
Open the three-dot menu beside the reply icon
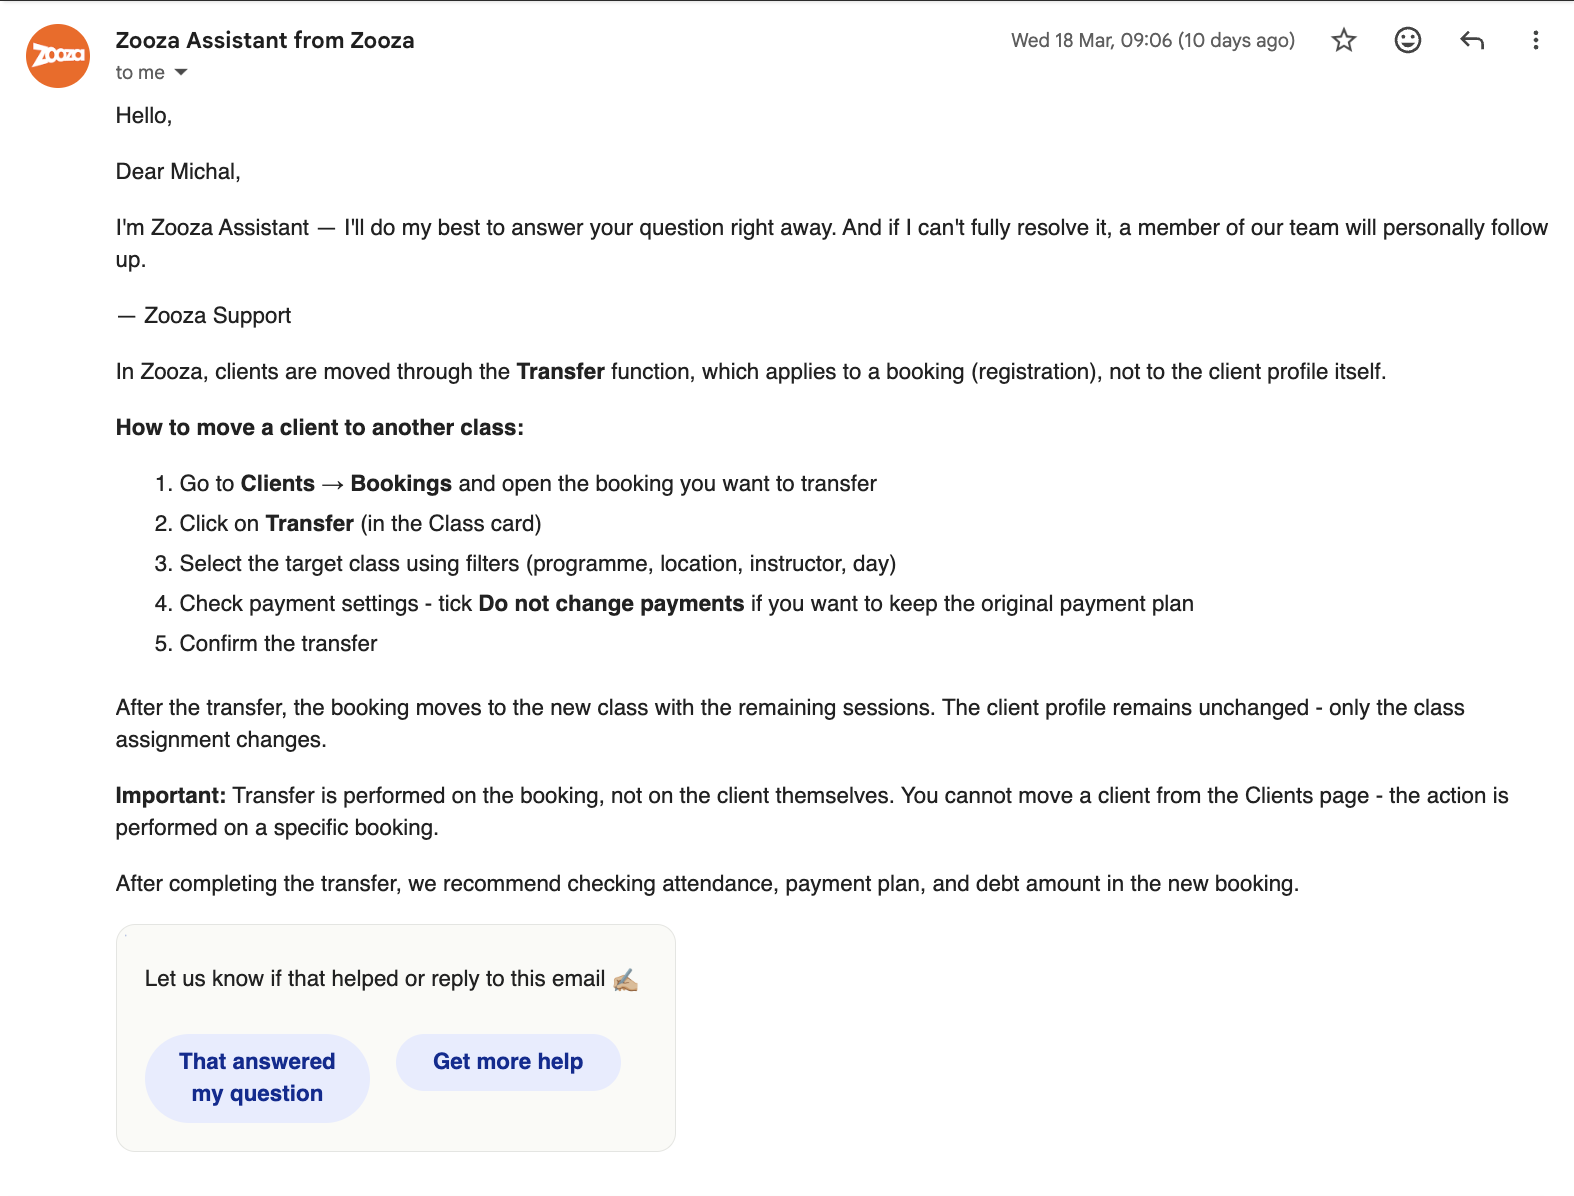(1535, 40)
